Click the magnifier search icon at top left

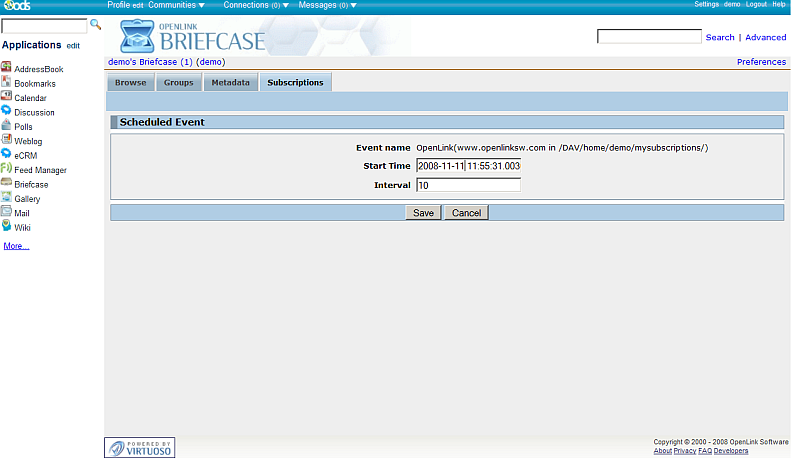(96, 24)
